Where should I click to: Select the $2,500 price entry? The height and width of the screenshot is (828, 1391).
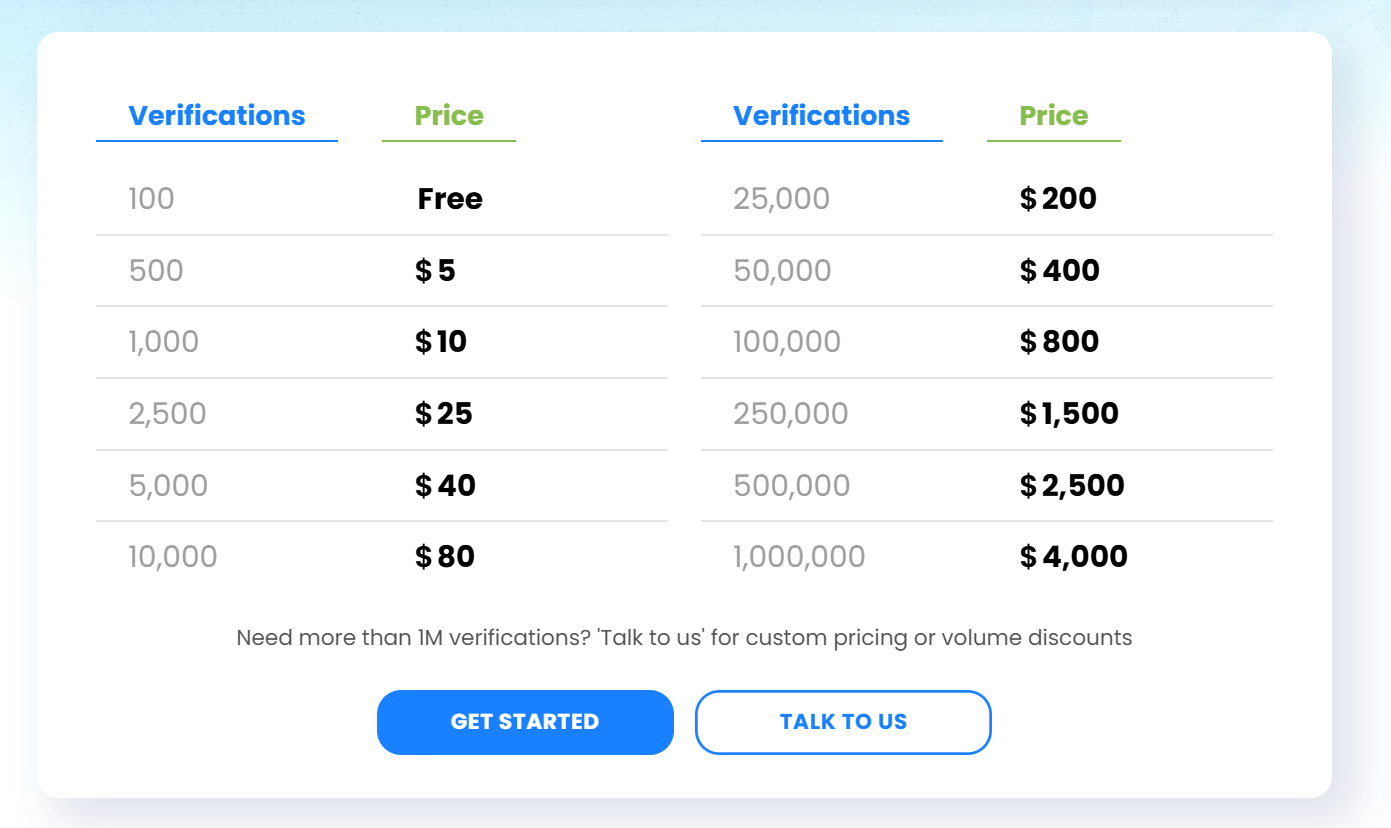1072,486
